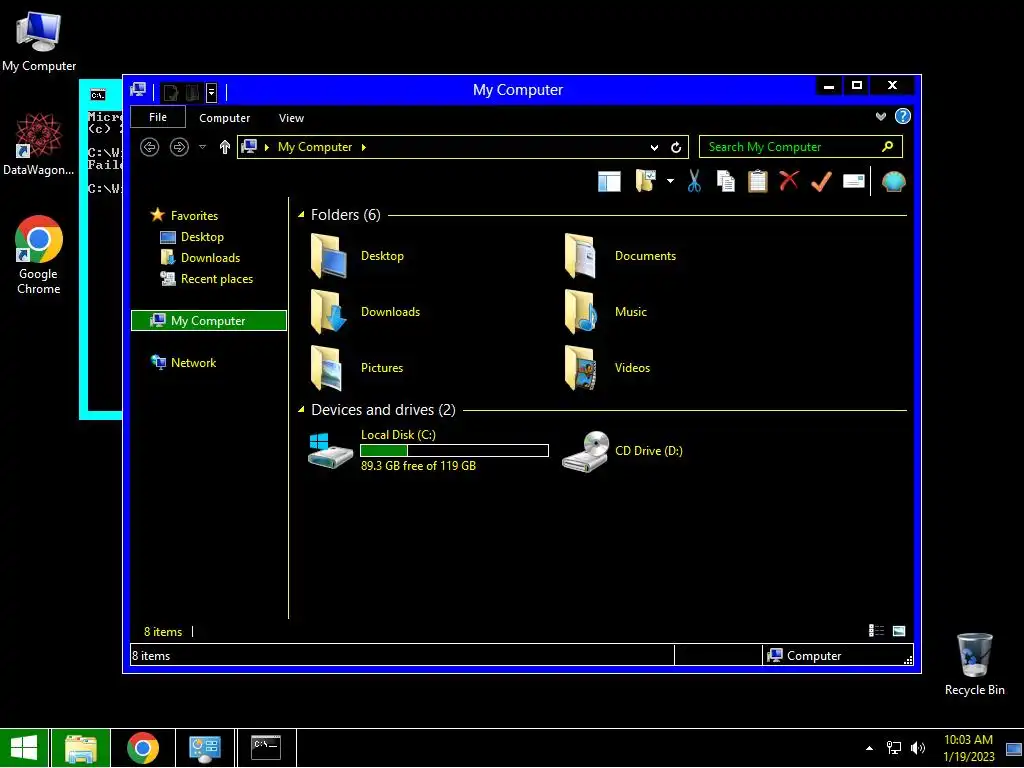Select the Documents folder icon
Viewport: 1024px width, 768px height.
(x=580, y=256)
